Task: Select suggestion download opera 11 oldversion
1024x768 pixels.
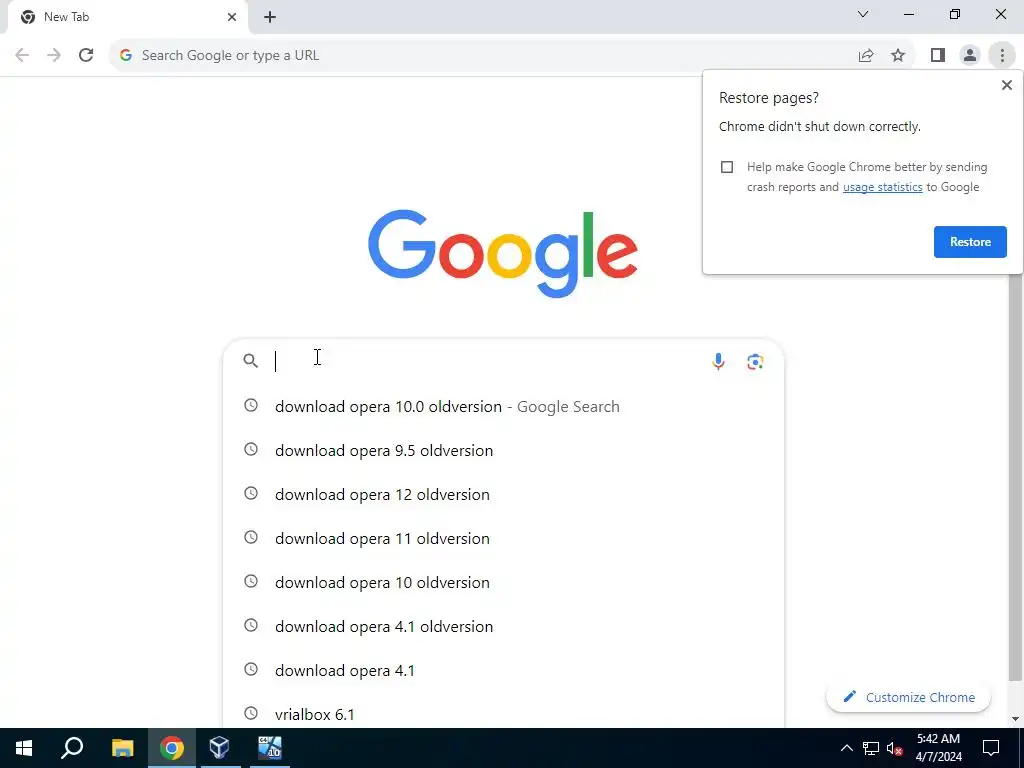Action: (x=503, y=538)
